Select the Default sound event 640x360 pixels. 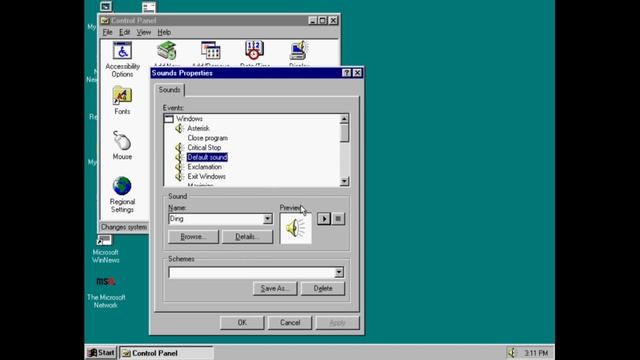coord(207,157)
